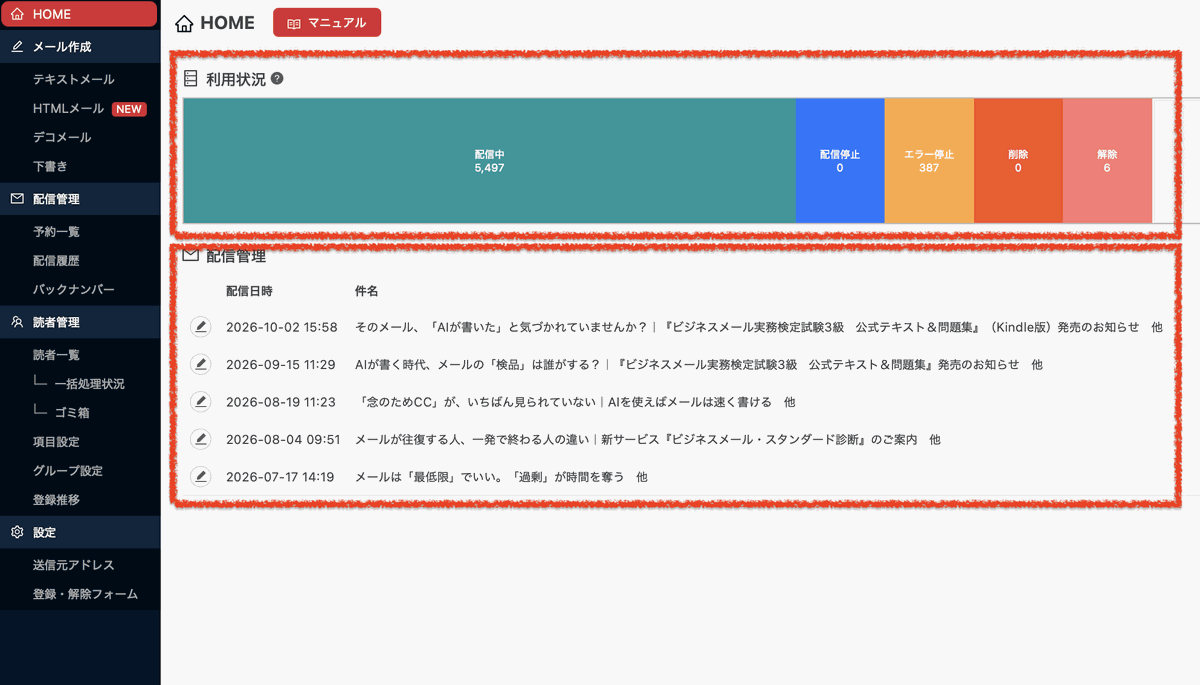
Task: Open テキストメール in the sidebar
Action: click(73, 79)
